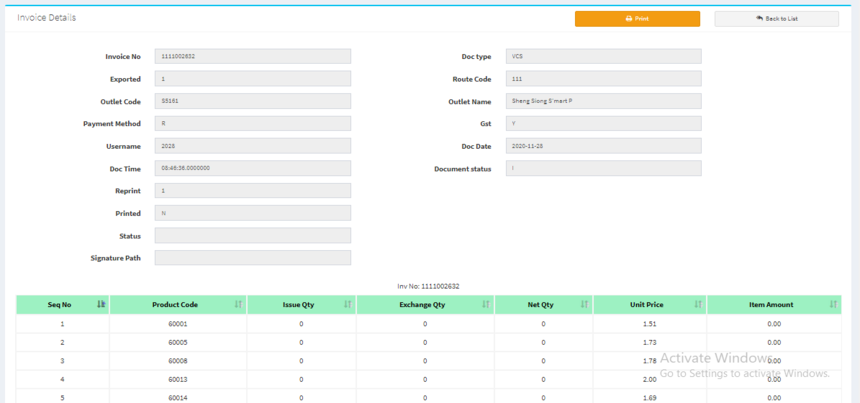The image size is (860, 403).
Task: Click the Invoice No input field
Action: (x=253, y=56)
